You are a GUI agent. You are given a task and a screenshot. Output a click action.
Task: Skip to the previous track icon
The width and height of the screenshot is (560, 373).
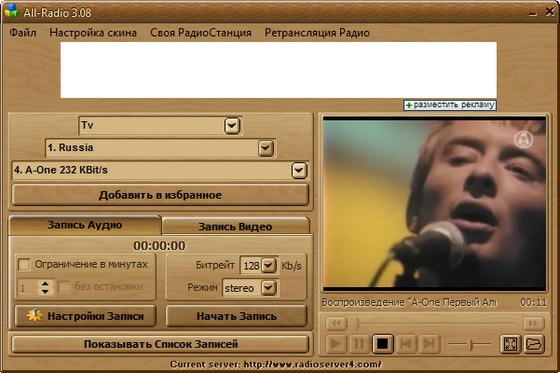406,344
